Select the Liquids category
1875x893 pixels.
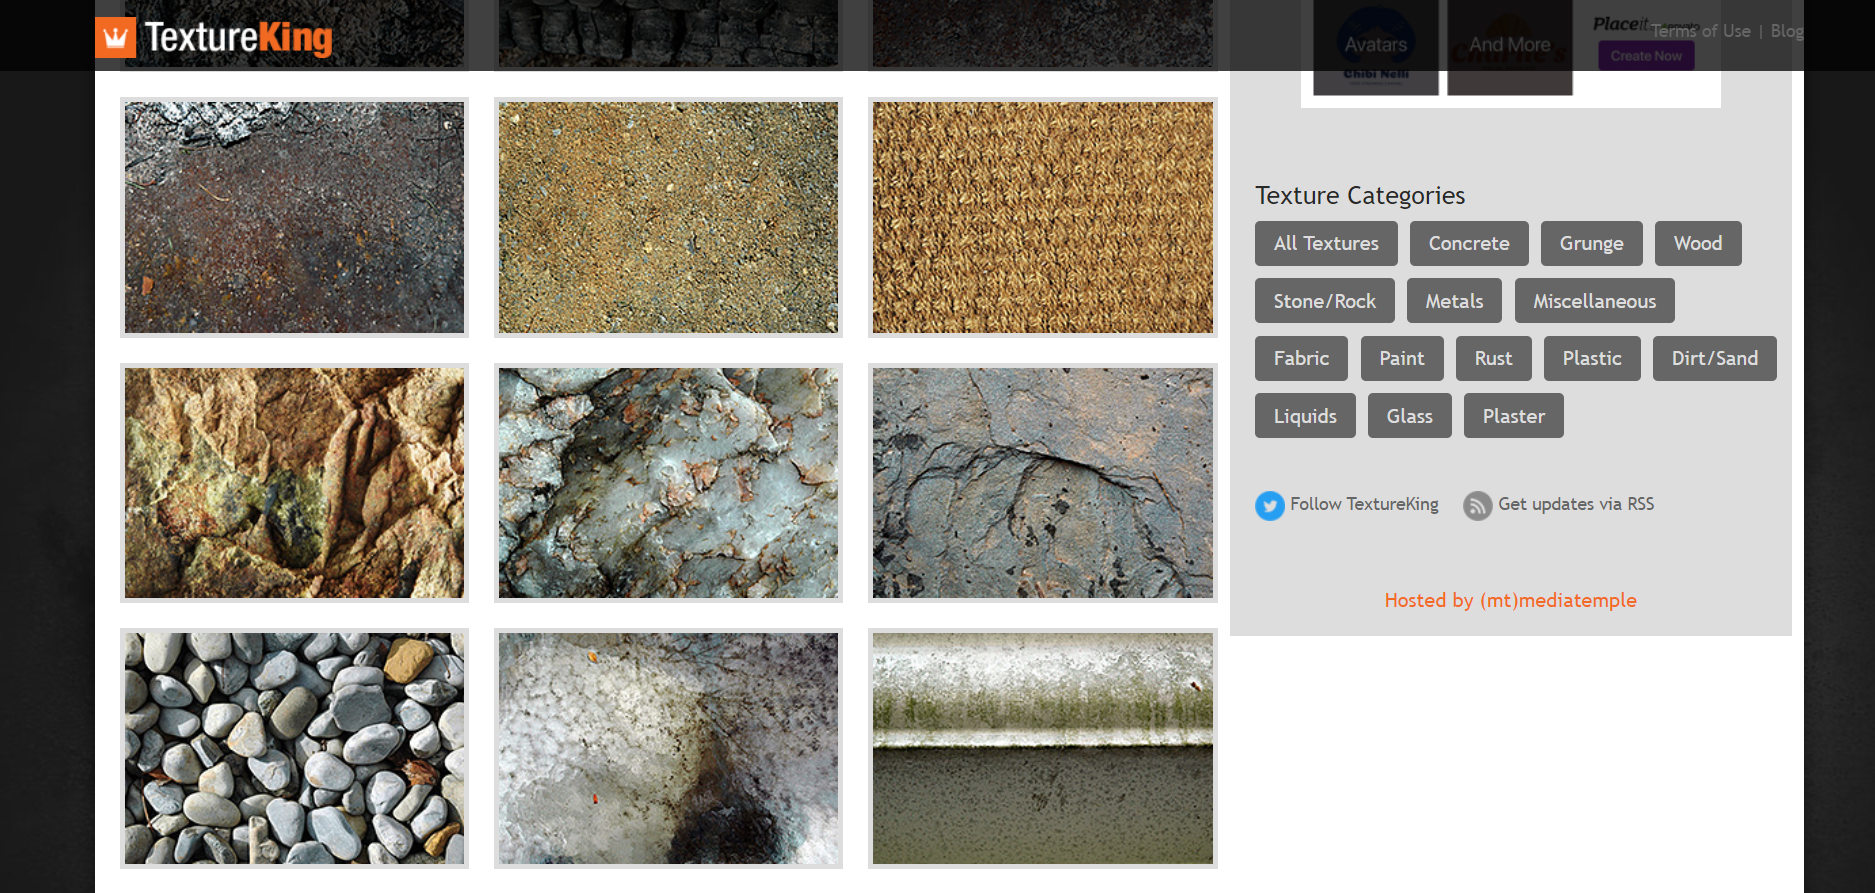coord(1305,416)
